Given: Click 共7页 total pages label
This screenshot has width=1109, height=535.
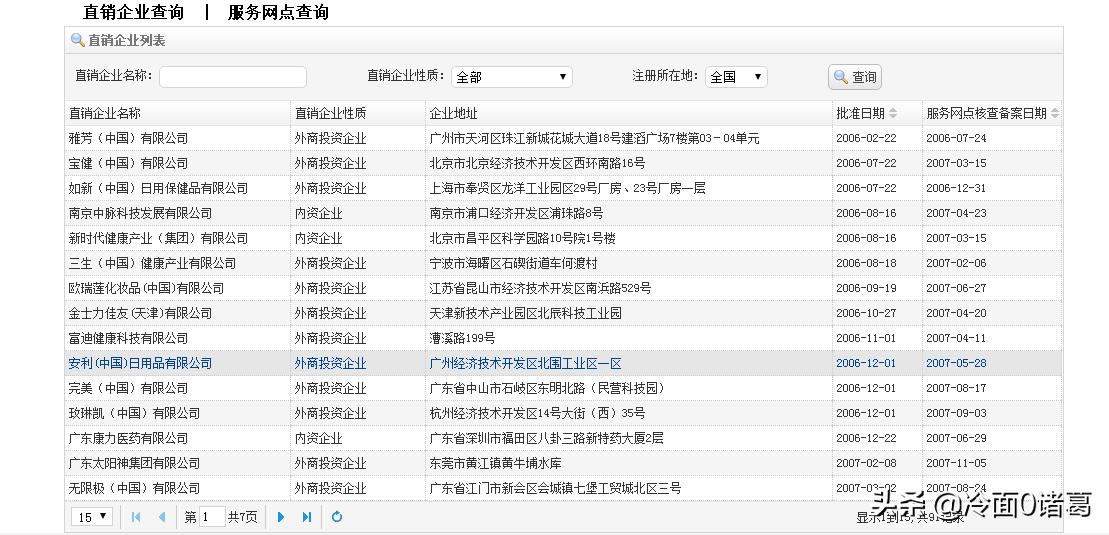Looking at the screenshot, I should click(243, 517).
